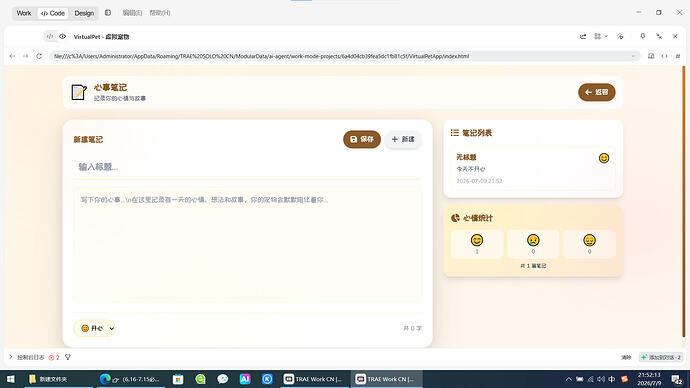Open the 帮助(H) menu
The width and height of the screenshot is (690, 388).
coord(160,13)
